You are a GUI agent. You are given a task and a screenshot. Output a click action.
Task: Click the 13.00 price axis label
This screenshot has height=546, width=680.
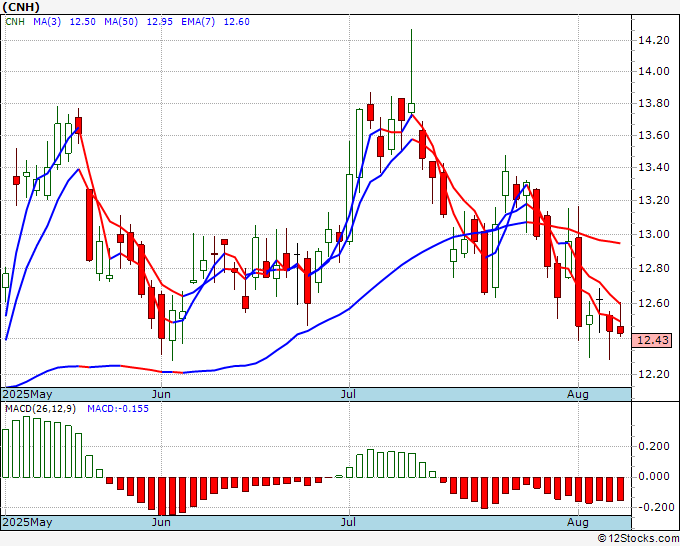click(x=653, y=235)
